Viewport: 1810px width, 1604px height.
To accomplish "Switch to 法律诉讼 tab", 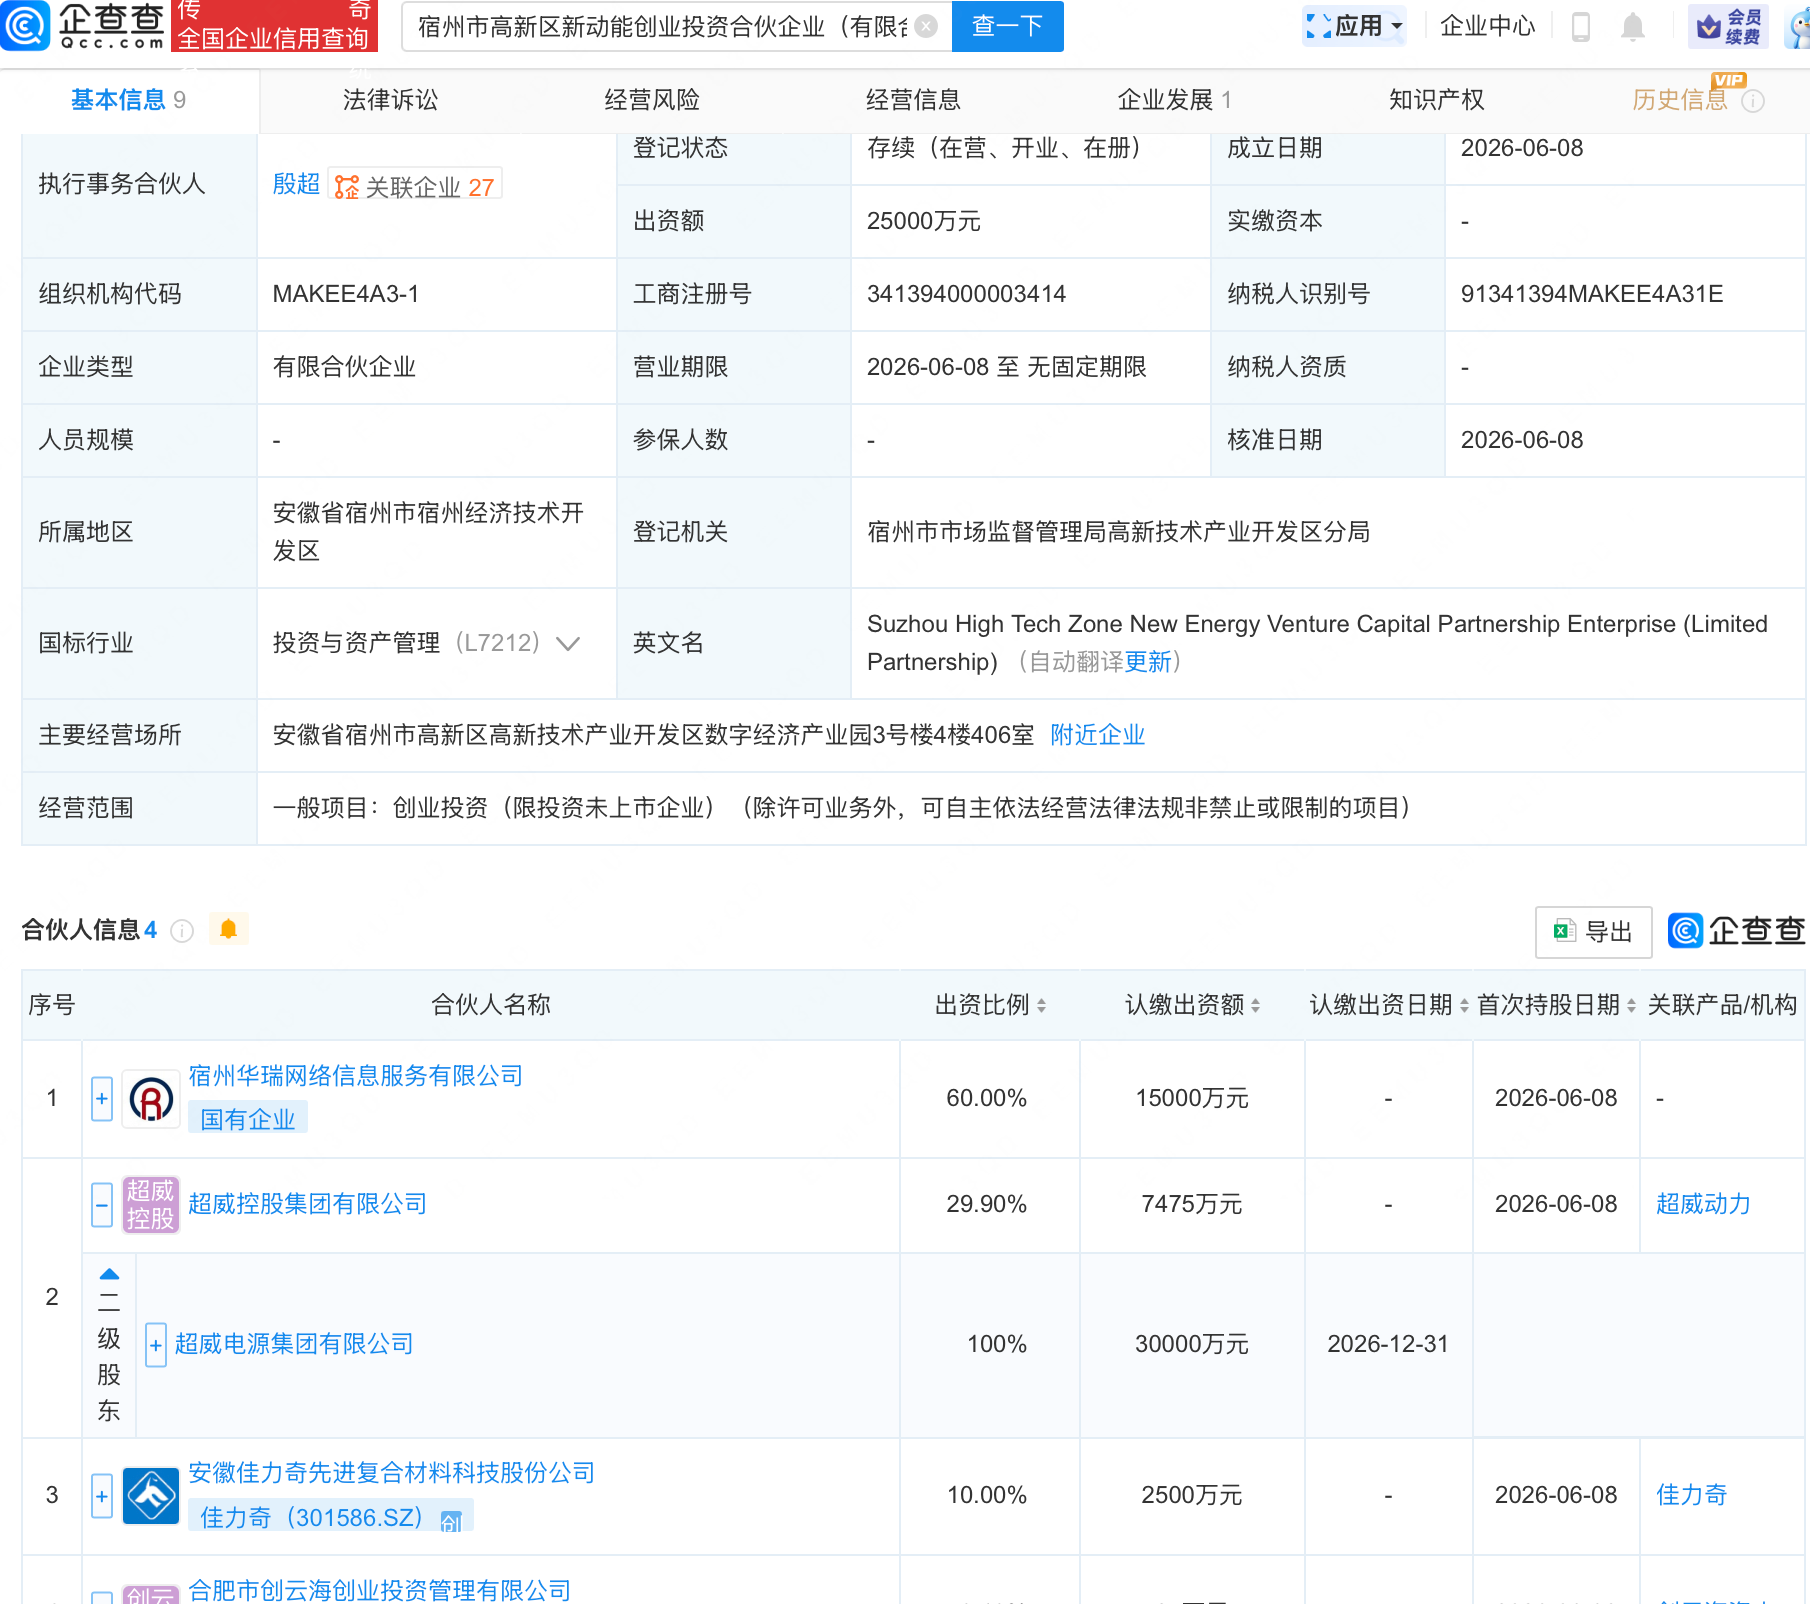I will coord(390,100).
